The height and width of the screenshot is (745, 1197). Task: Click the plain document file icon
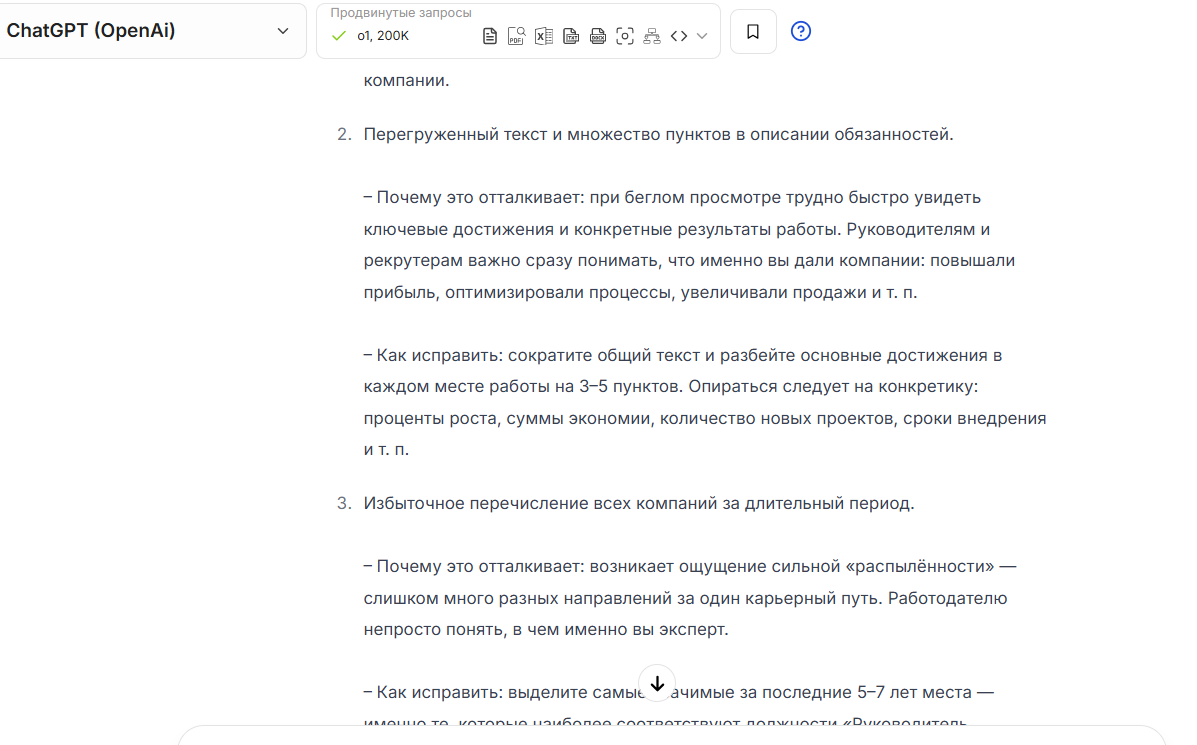pos(490,36)
